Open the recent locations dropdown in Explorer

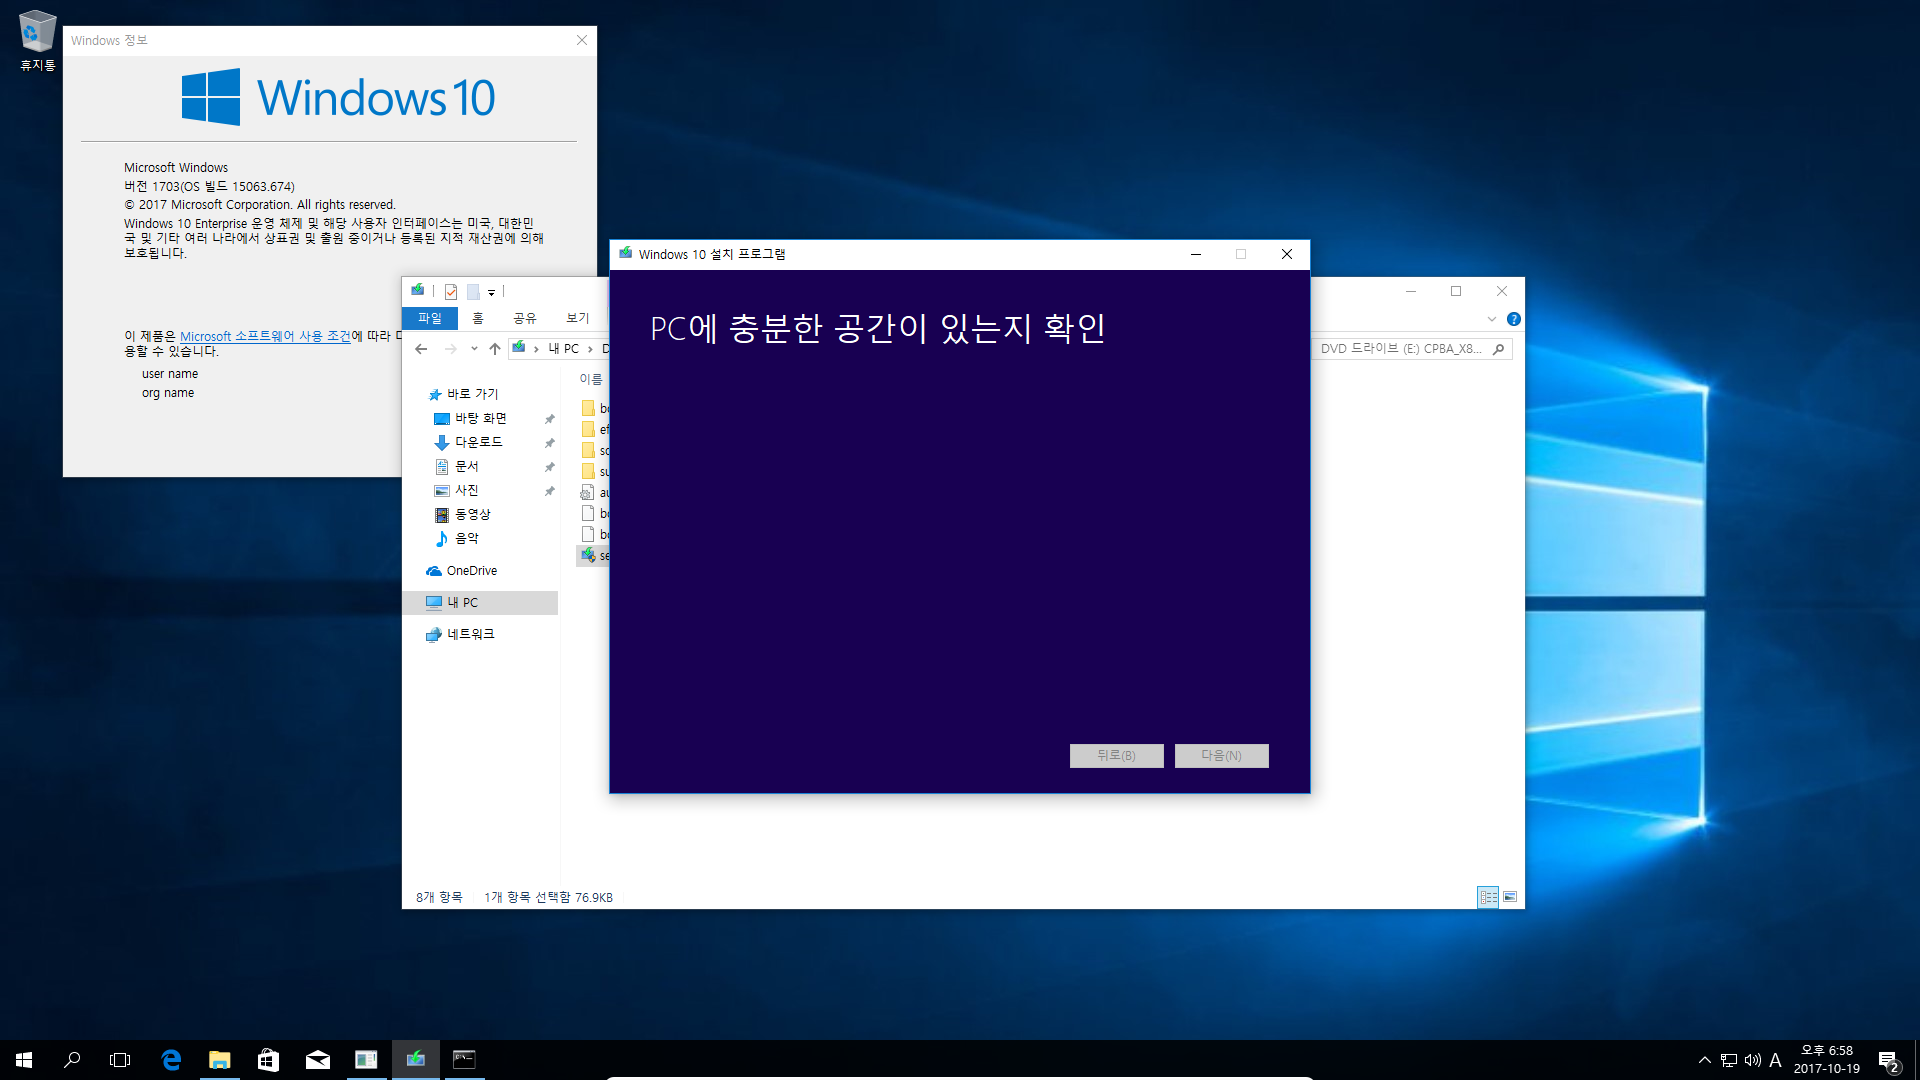pos(474,349)
